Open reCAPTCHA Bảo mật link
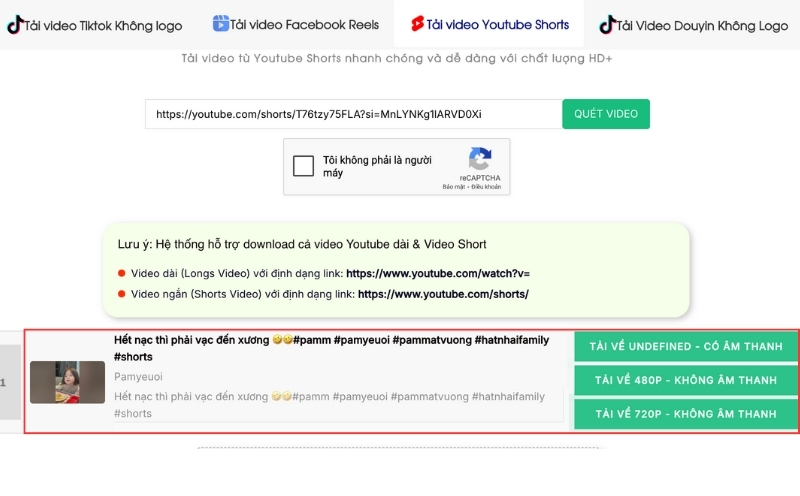 [454, 187]
